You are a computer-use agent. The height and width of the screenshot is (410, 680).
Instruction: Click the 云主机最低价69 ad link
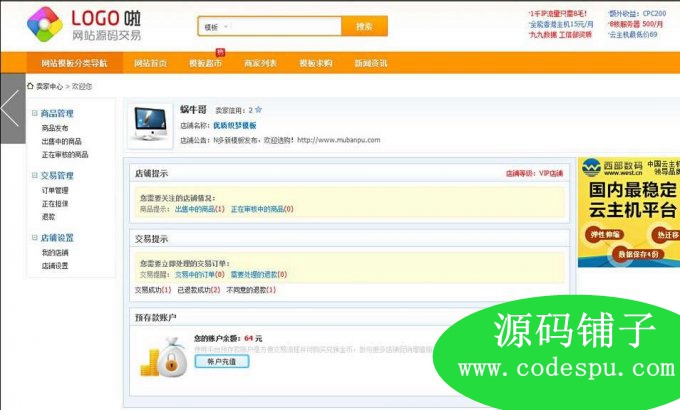tap(632, 34)
